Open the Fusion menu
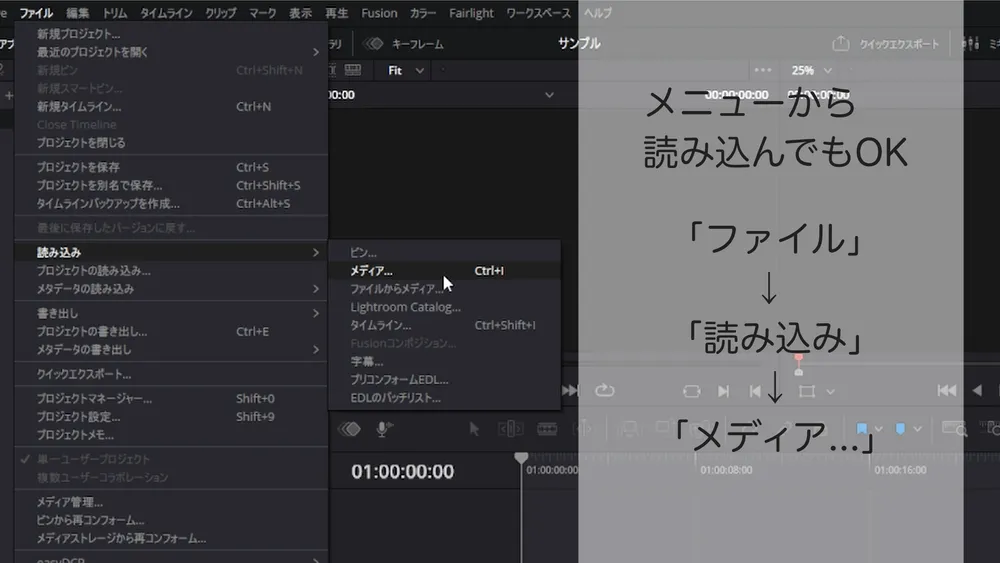Viewport: 1000px width, 563px height. pyautogui.click(x=379, y=13)
